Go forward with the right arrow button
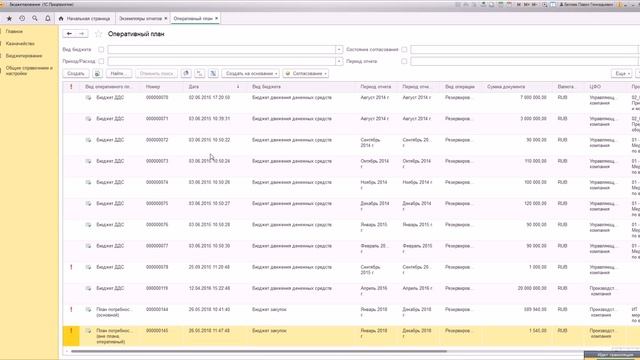Screen dimensions: 640x360 (82, 34)
